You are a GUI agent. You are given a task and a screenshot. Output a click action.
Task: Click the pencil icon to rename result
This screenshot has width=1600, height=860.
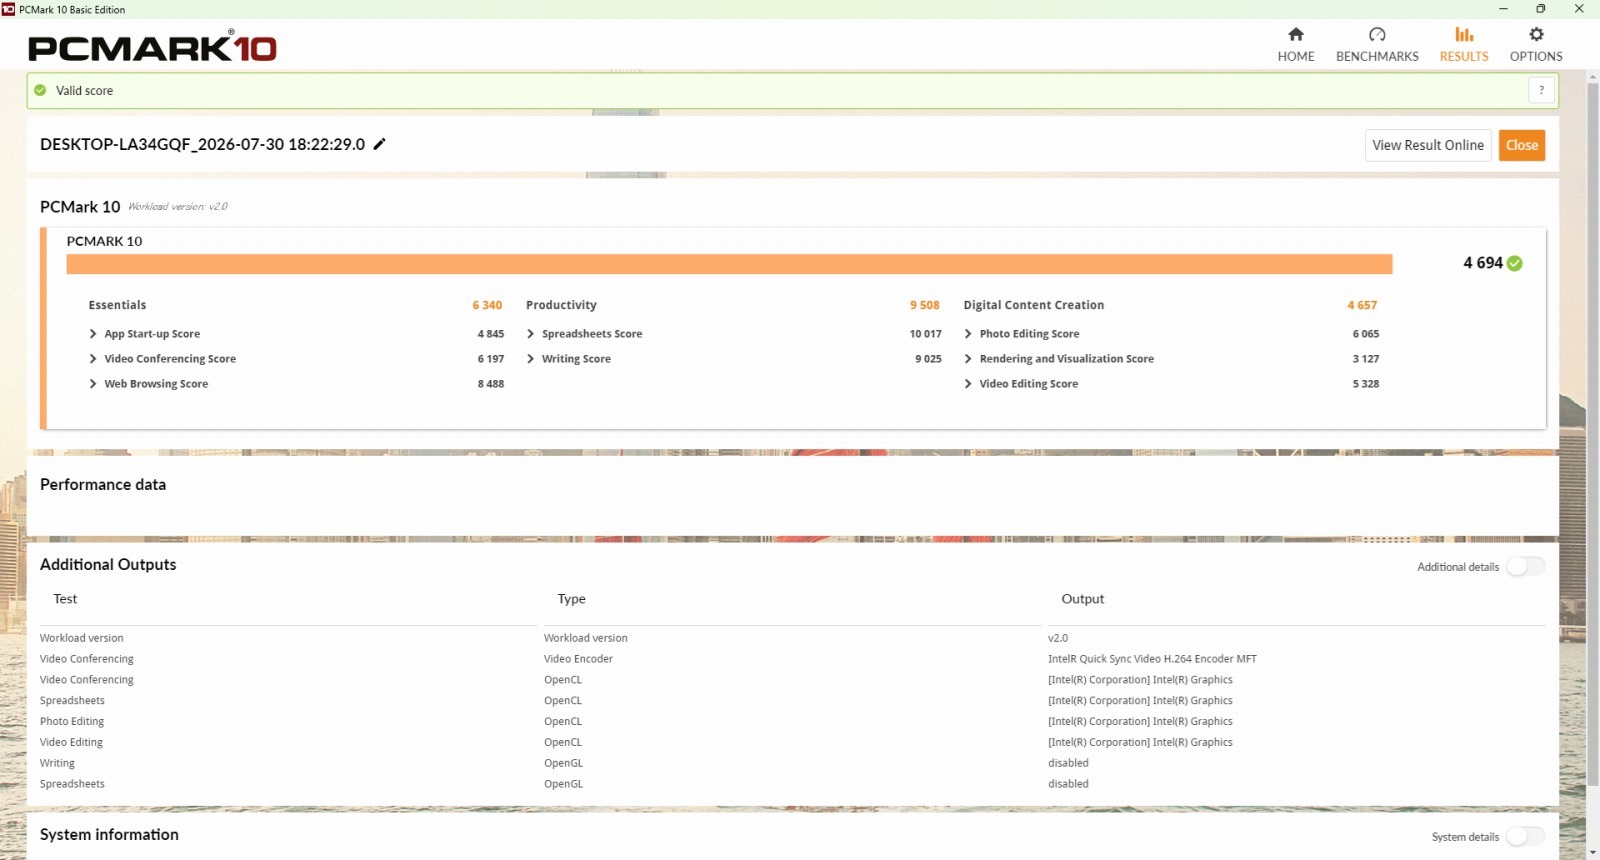(x=380, y=144)
